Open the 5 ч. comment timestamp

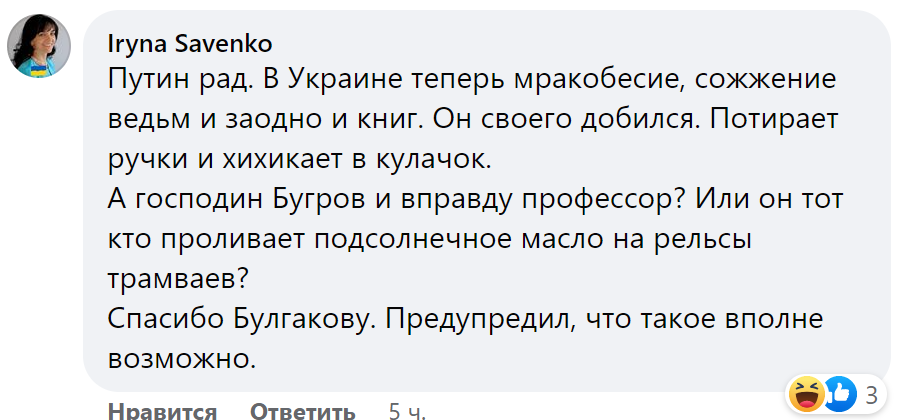(408, 411)
